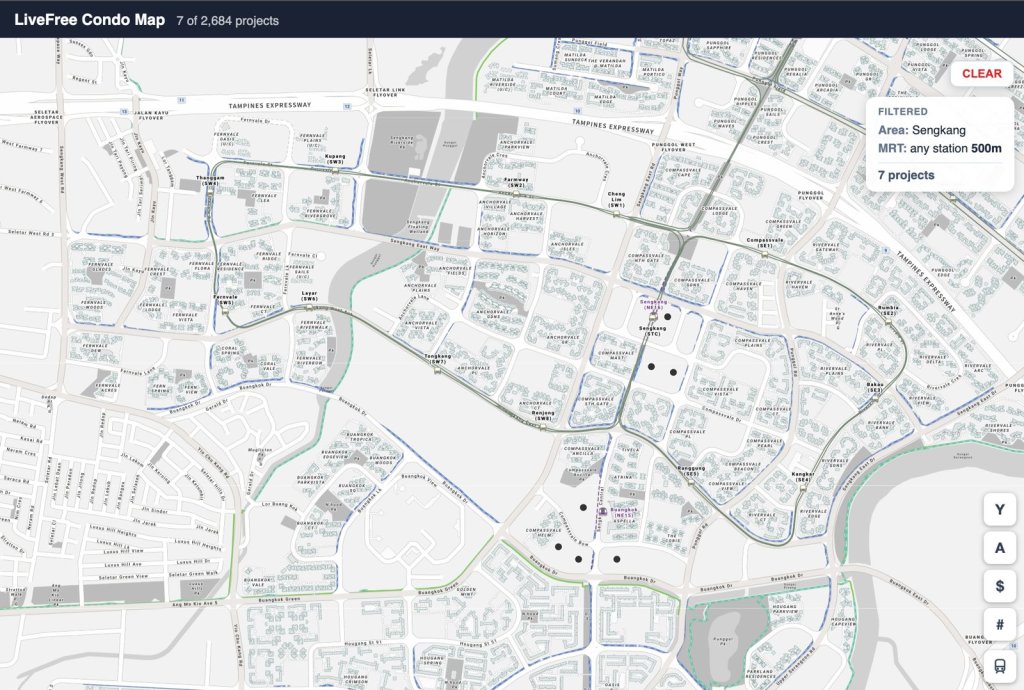Click the purple Buangkok (NE15) label
The width and height of the screenshot is (1024, 690).
[624, 512]
